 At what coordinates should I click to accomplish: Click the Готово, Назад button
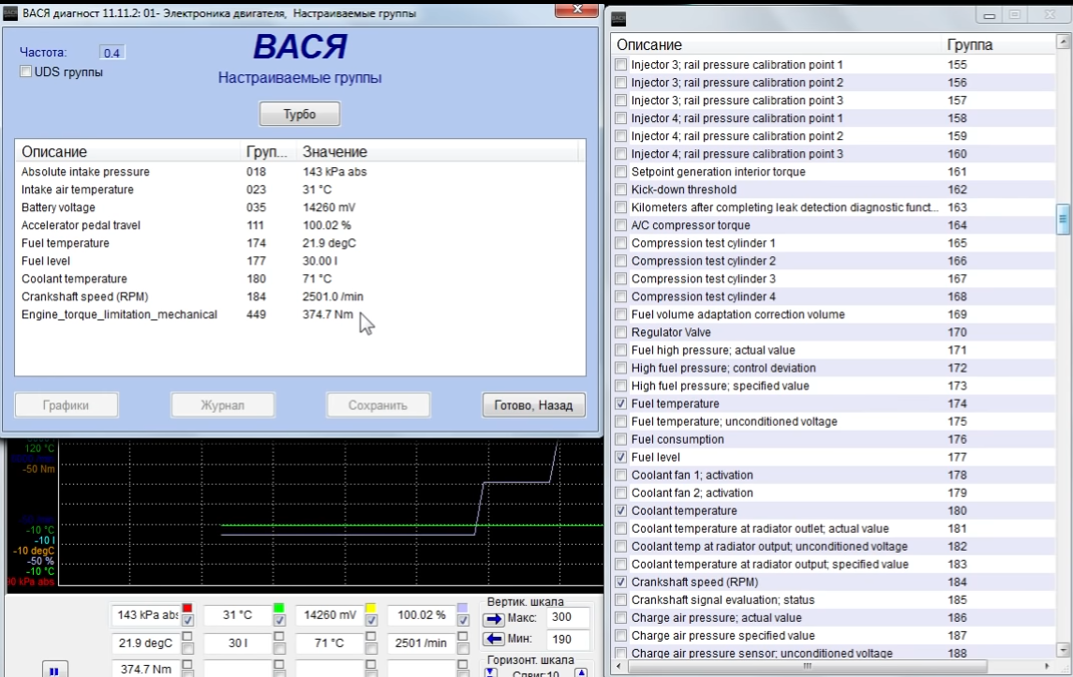533,405
